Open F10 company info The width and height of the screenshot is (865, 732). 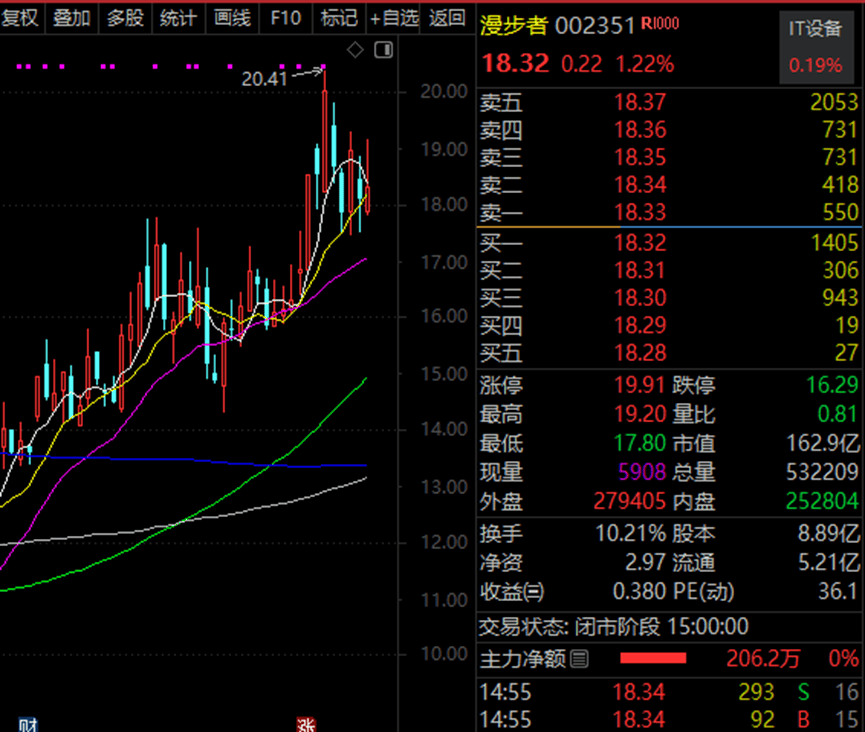click(286, 18)
